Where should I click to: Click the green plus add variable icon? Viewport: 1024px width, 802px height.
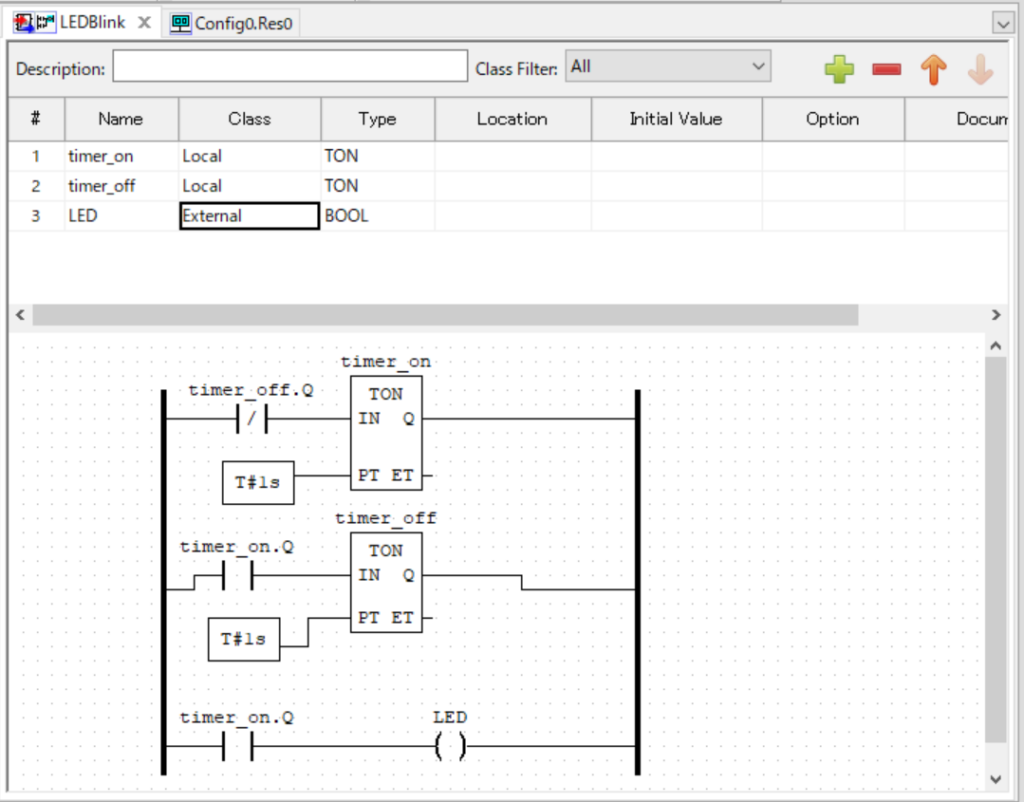(840, 70)
